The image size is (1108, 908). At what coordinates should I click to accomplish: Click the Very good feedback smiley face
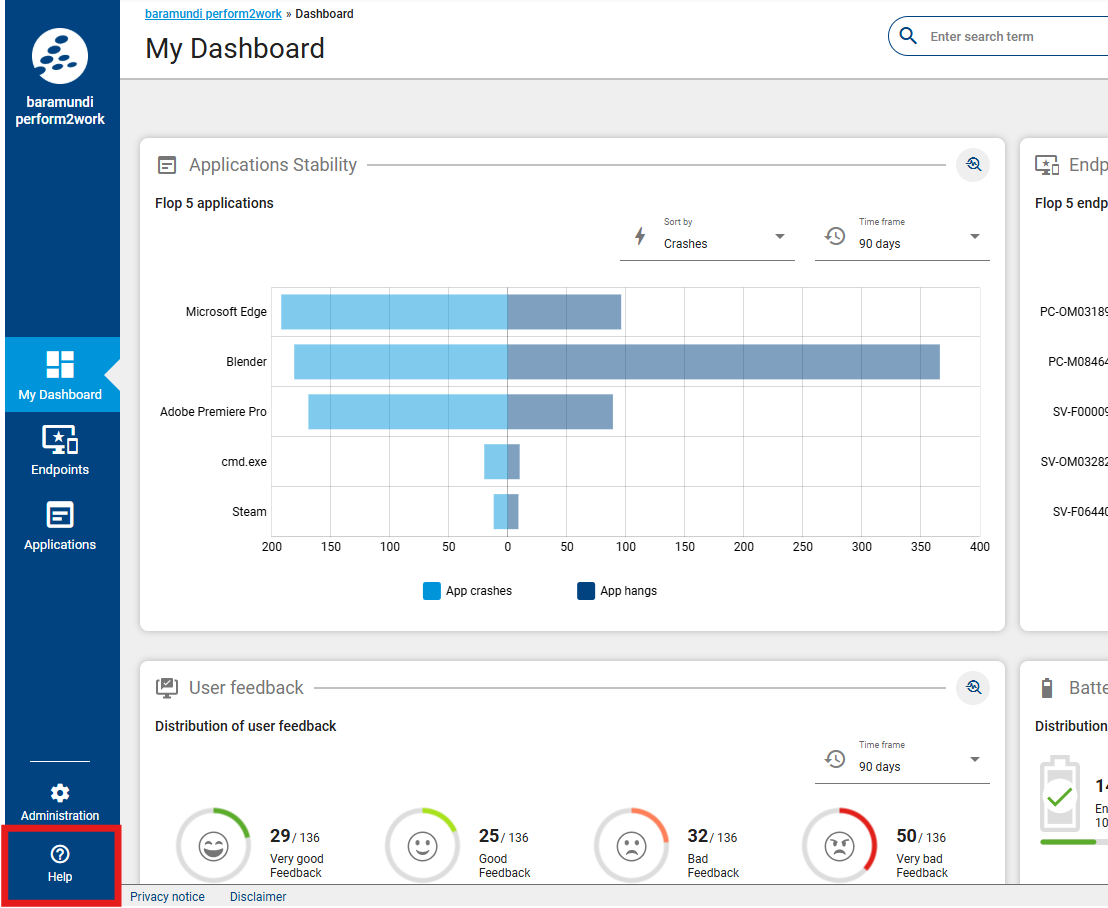tap(213, 846)
